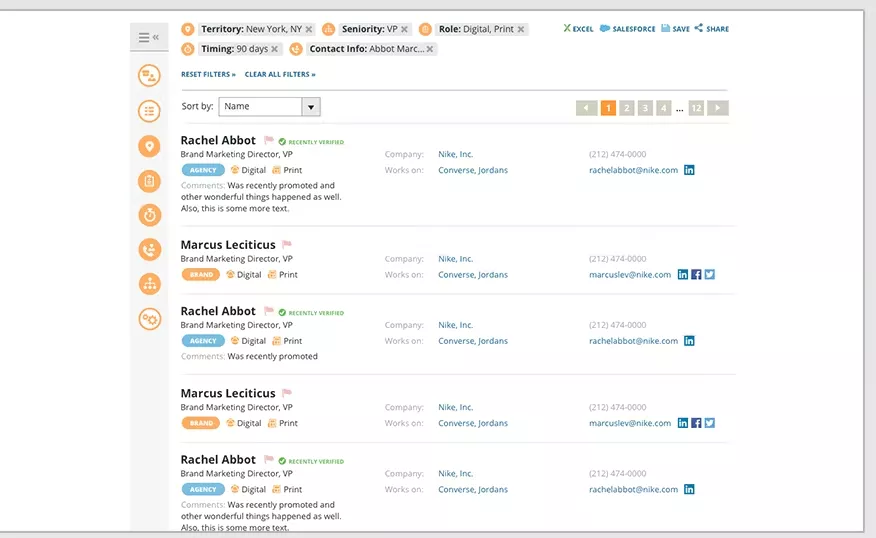Export results to Excel
The width and height of the screenshot is (876, 538).
578,28
